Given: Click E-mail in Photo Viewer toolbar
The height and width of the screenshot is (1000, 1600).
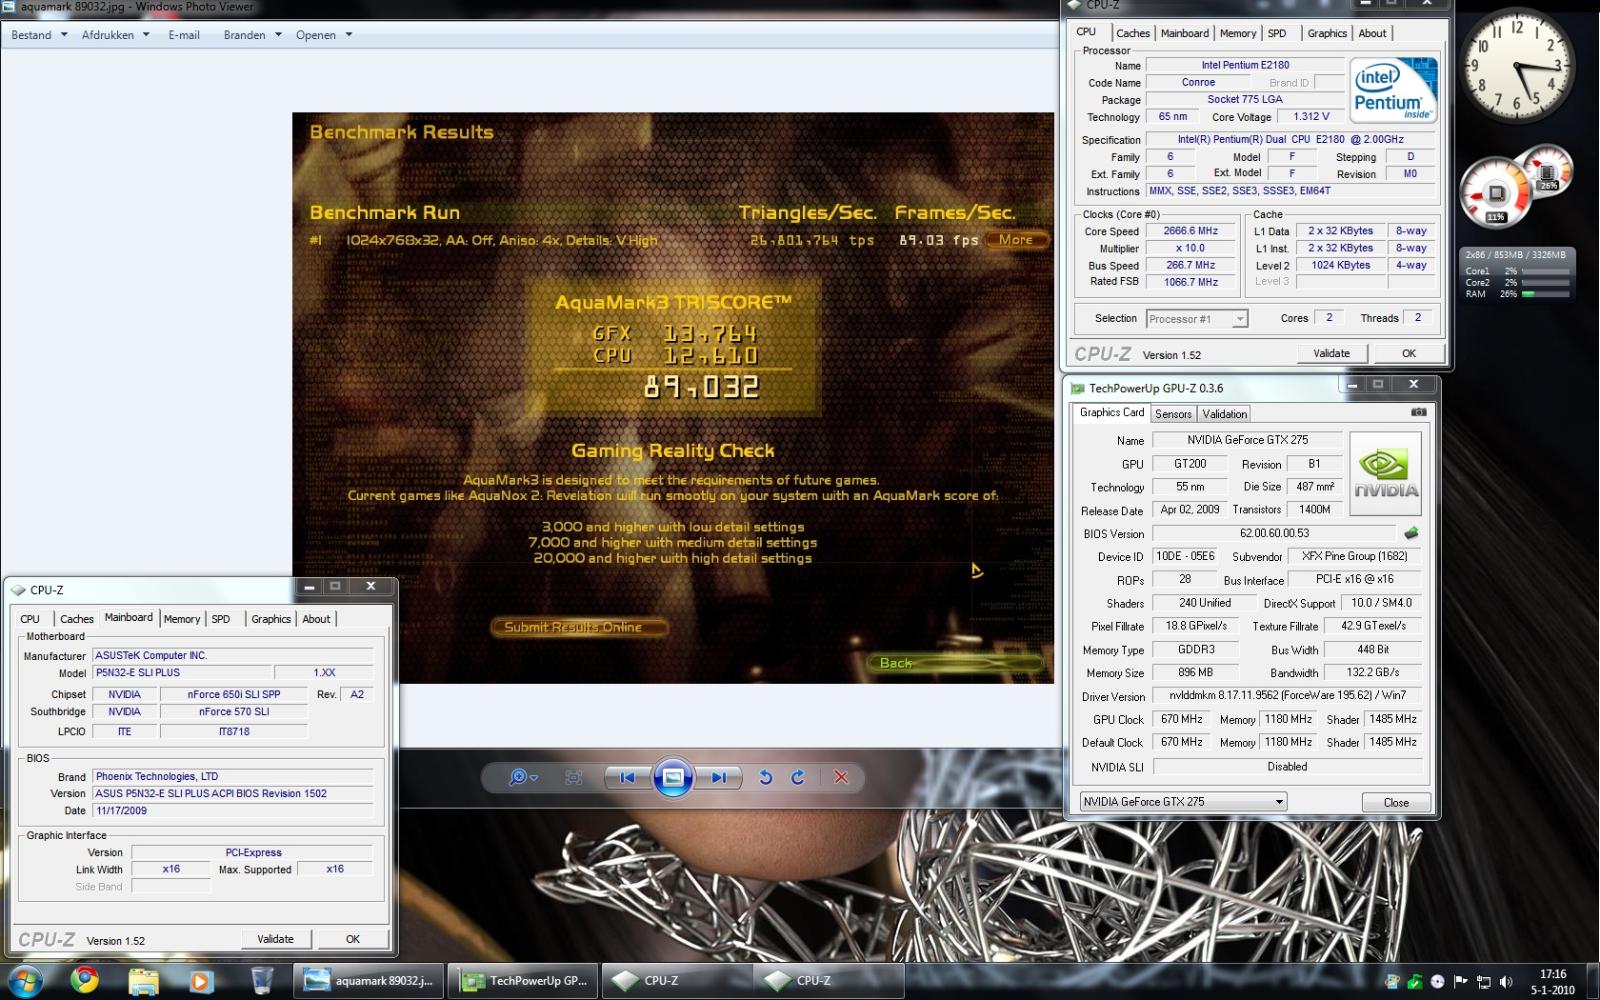Looking at the screenshot, I should click(x=184, y=35).
